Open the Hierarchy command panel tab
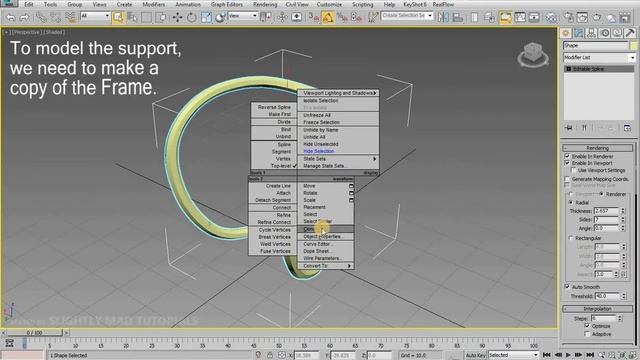Viewport: 640px width, 360px height. [591, 33]
